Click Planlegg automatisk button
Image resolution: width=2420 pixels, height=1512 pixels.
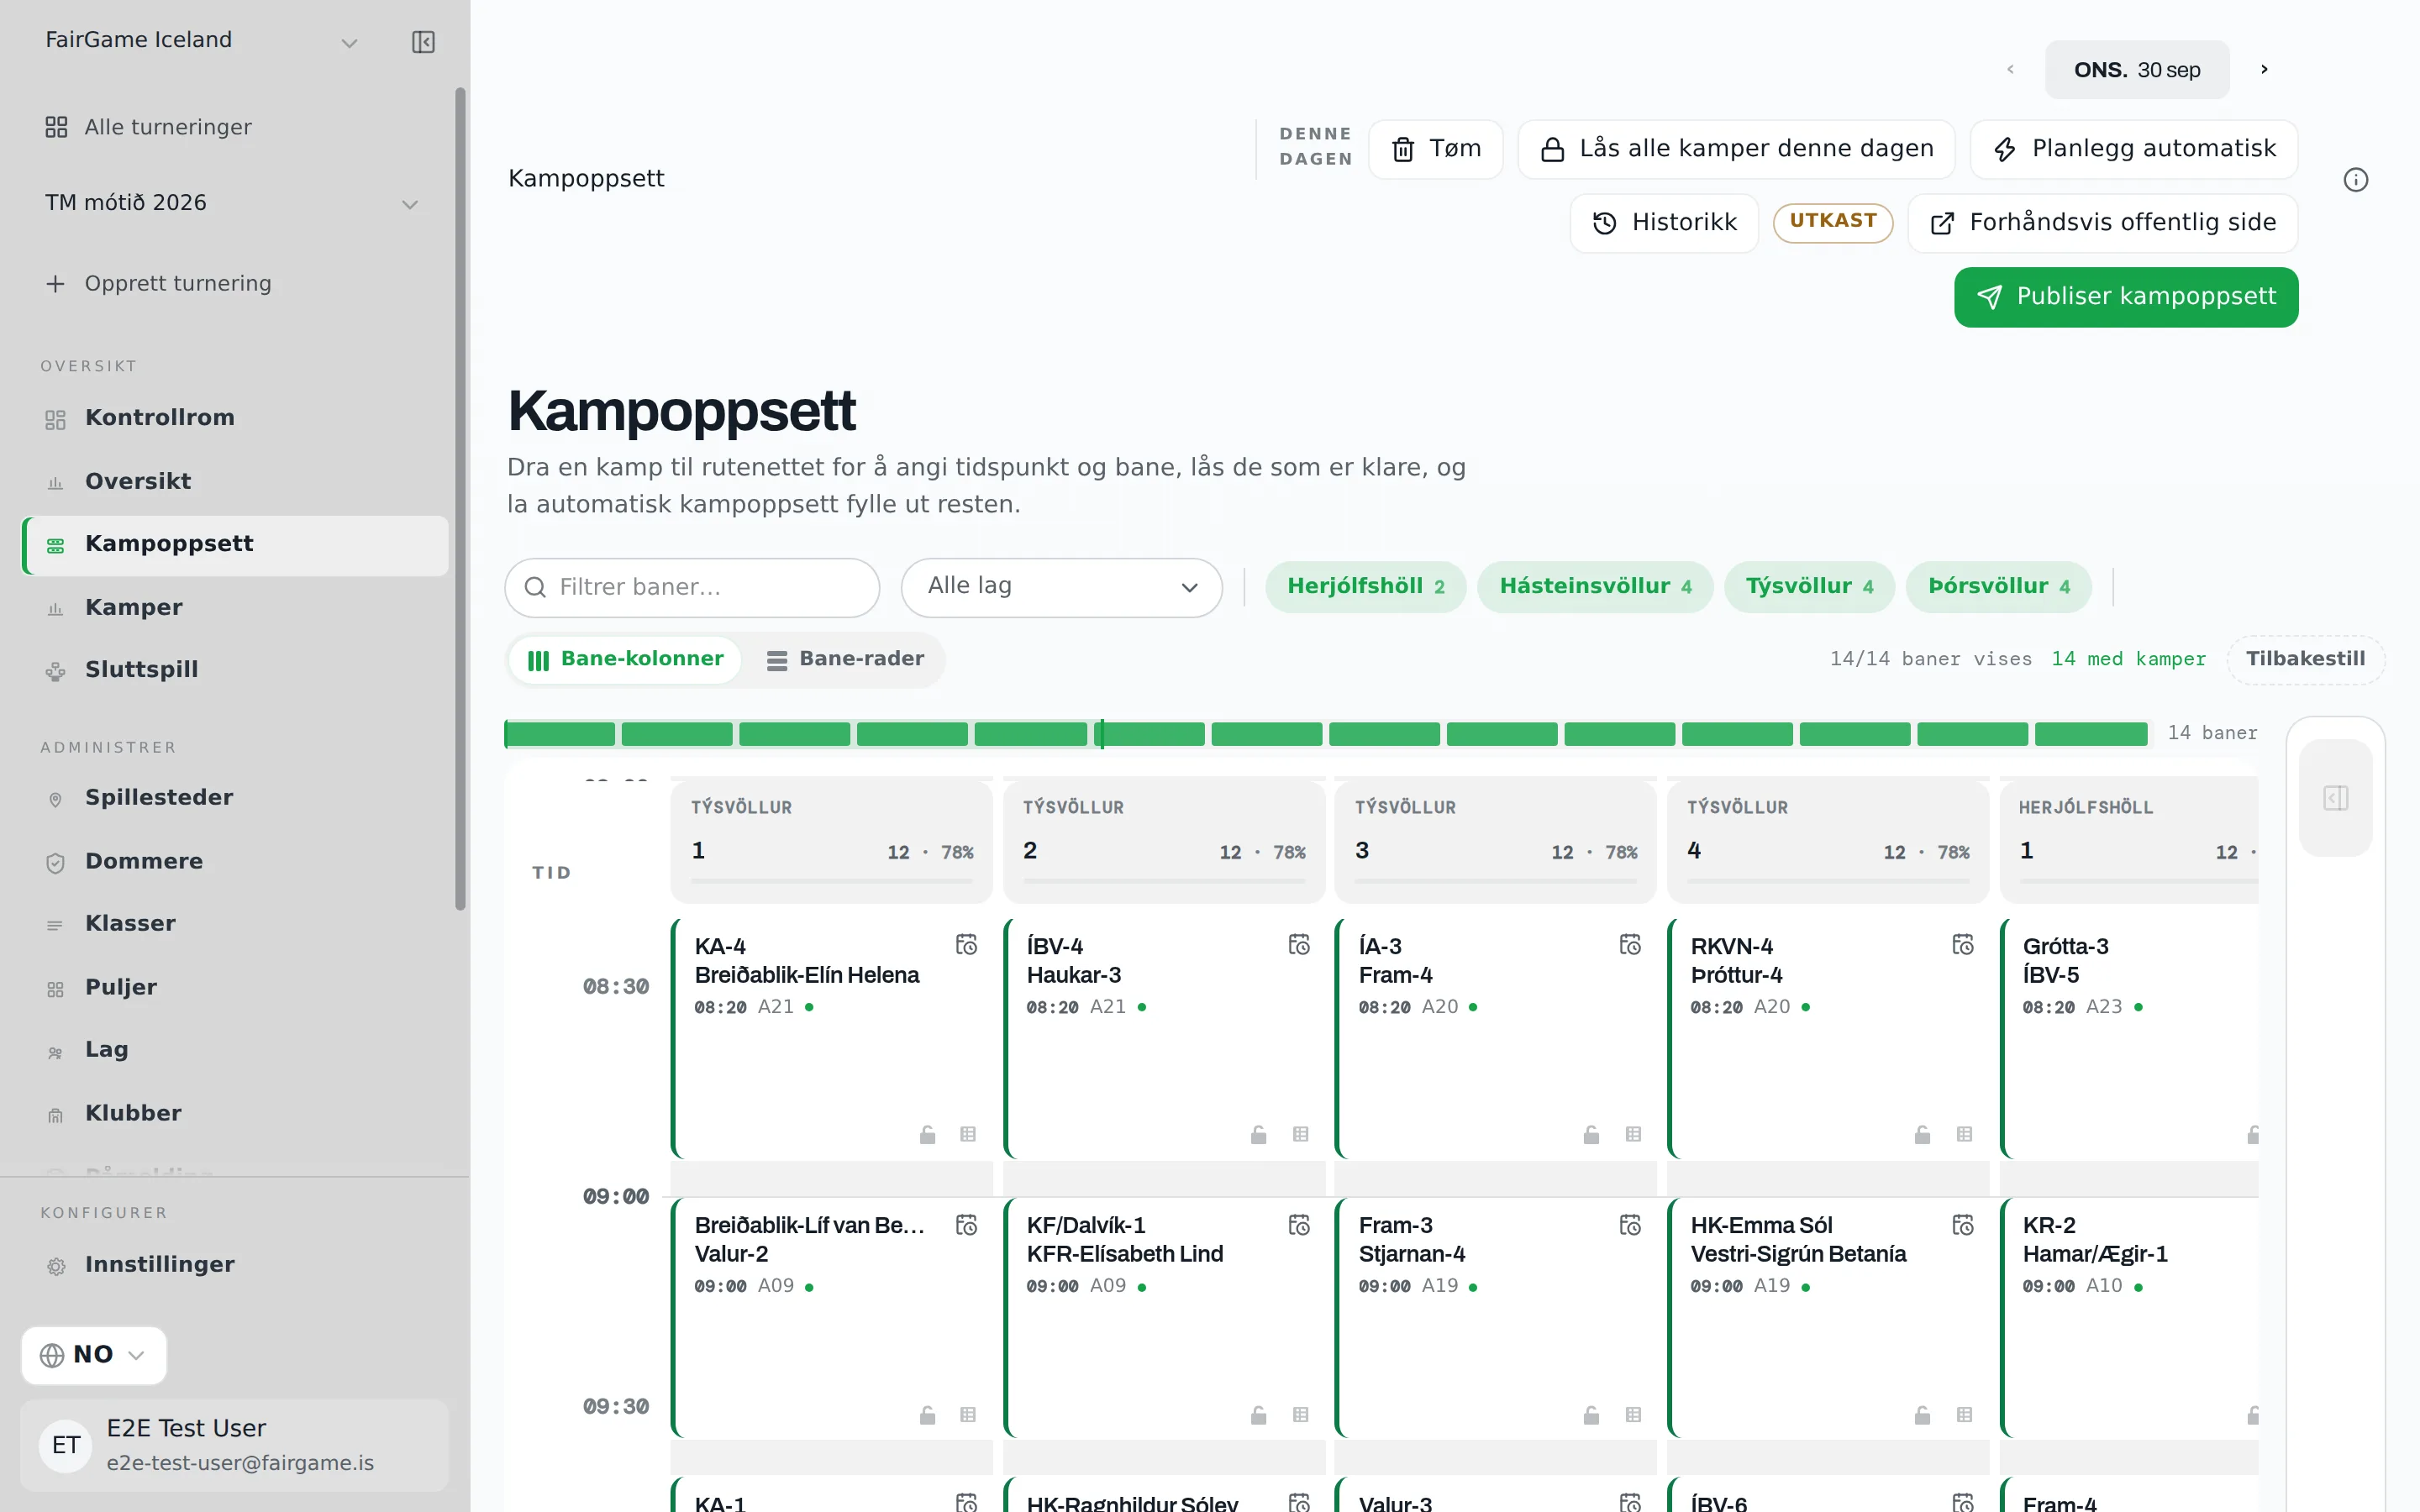[x=2134, y=149]
